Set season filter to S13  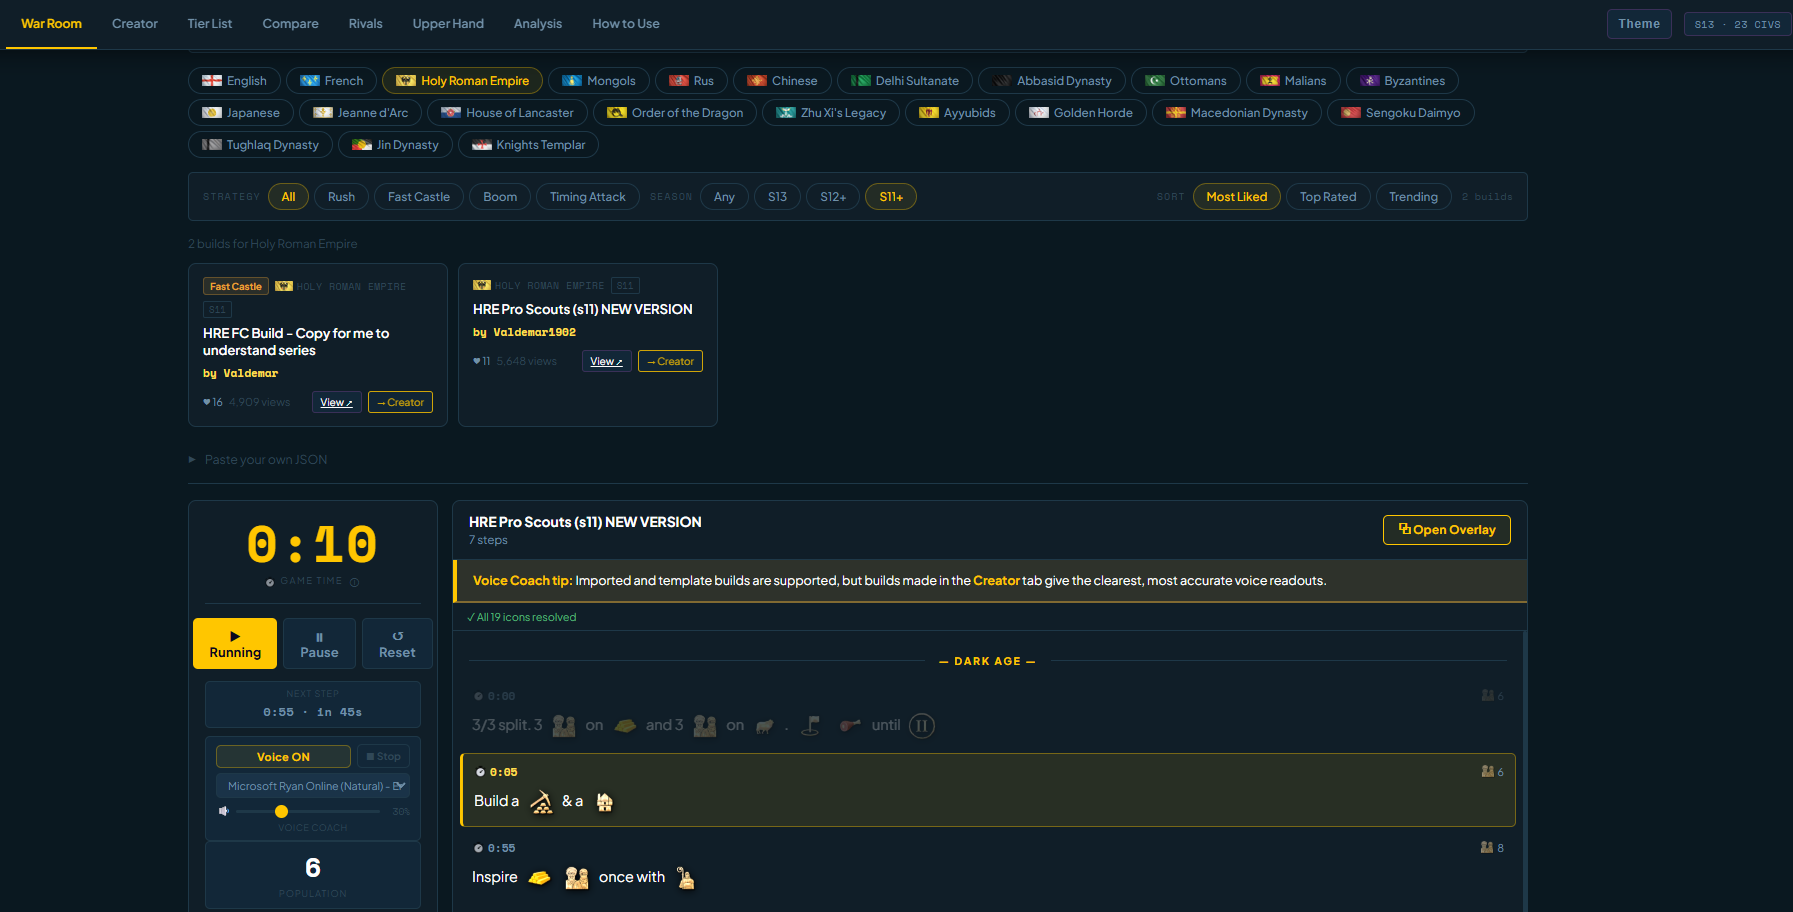point(777,197)
